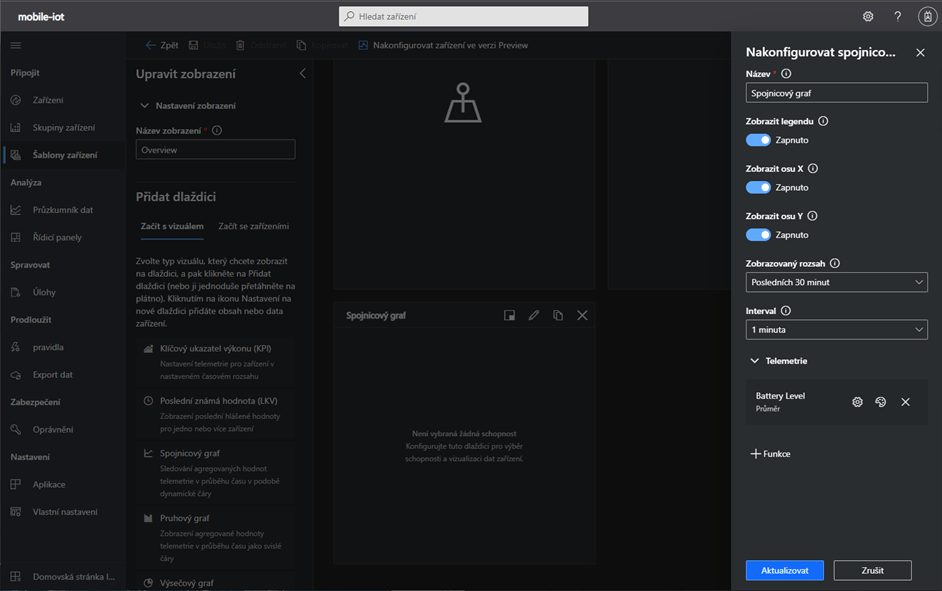Image resolution: width=942 pixels, height=591 pixels.
Task: Click the hamburger menu icon in sidebar
Action: tap(16, 45)
